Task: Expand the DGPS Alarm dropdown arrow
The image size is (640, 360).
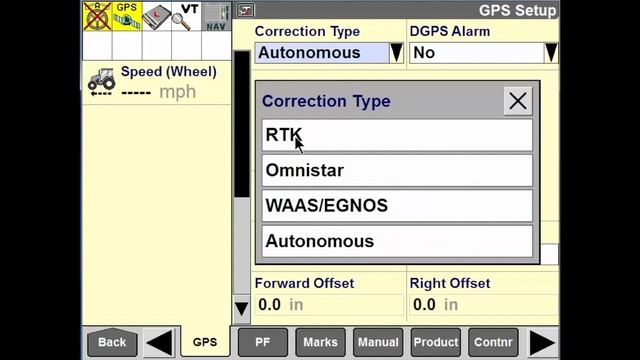Action: 551,53
